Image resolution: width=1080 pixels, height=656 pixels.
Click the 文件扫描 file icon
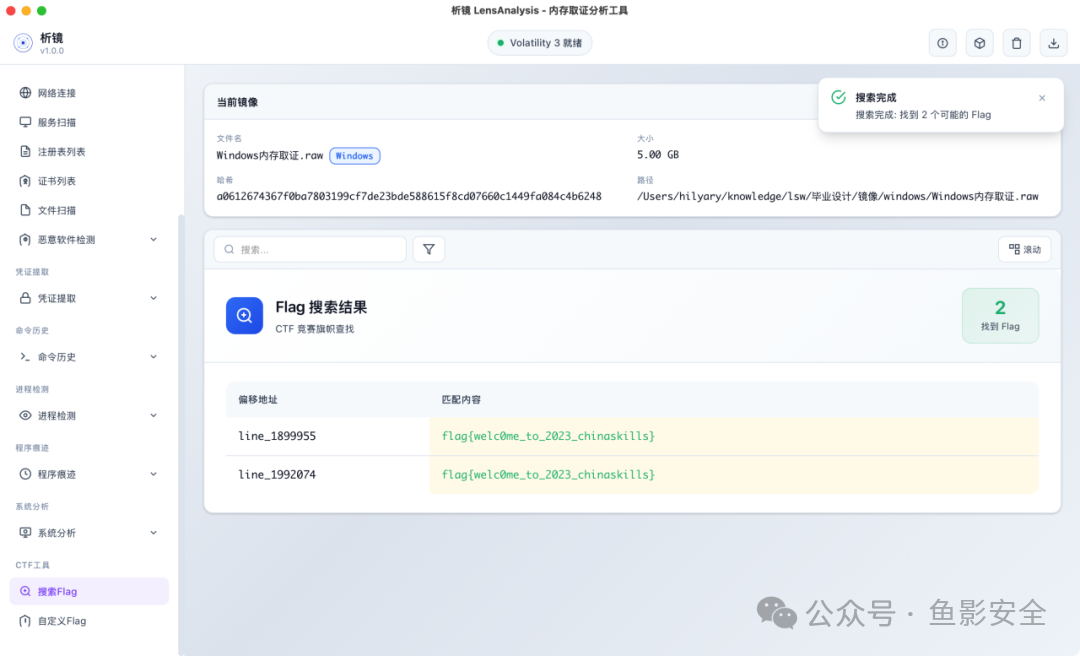(x=25, y=210)
